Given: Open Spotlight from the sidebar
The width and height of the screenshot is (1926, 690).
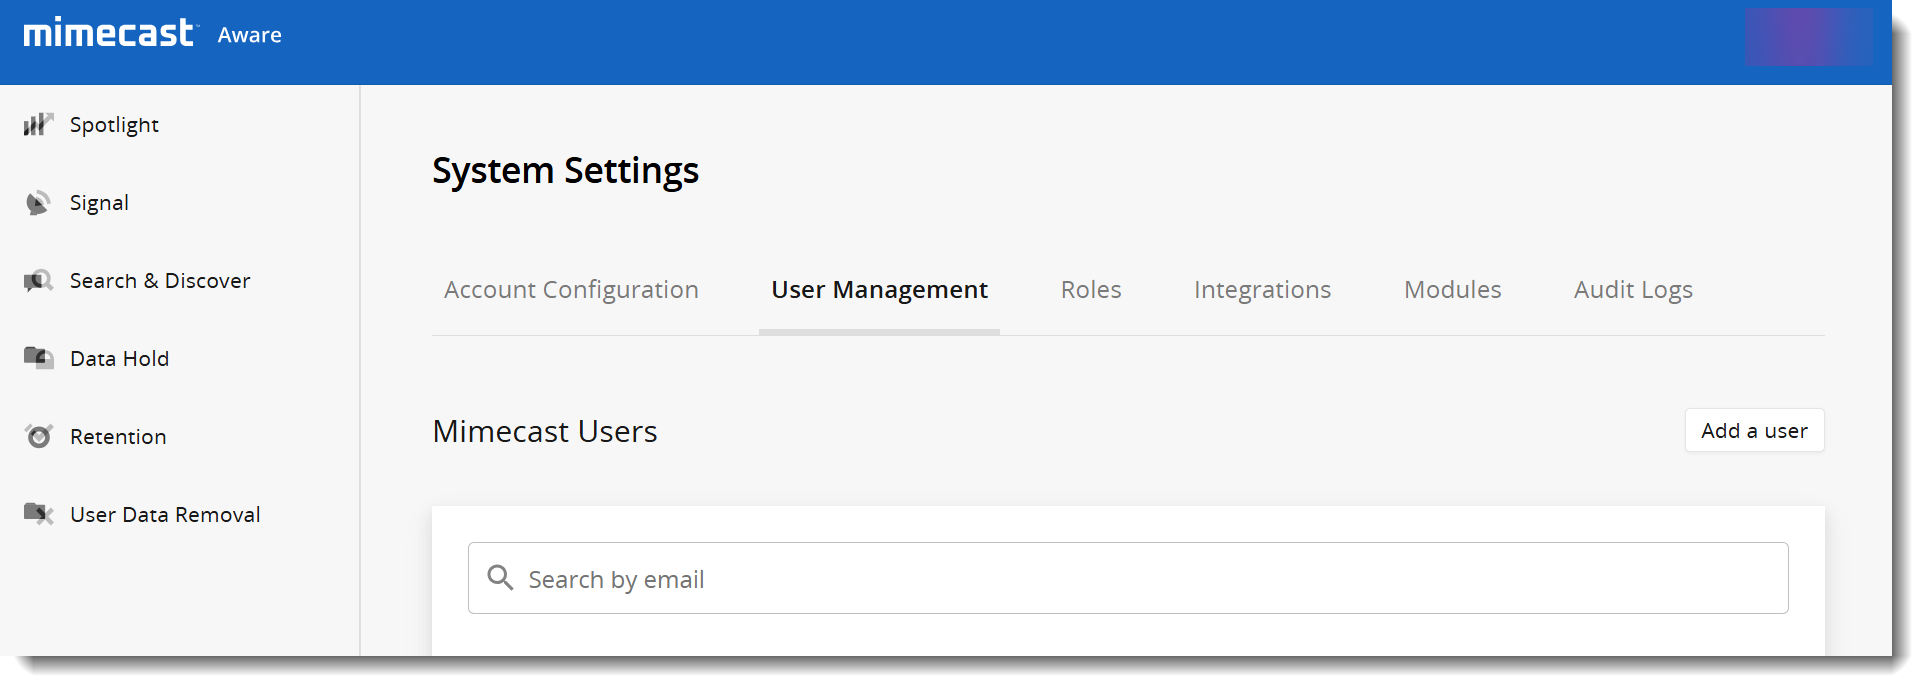Looking at the screenshot, I should pyautogui.click(x=114, y=125).
